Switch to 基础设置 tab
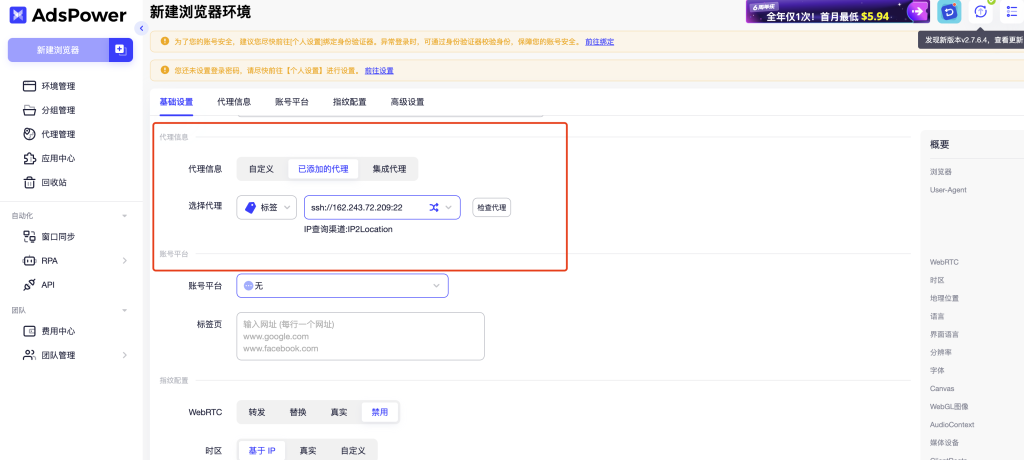The image size is (1024, 460). 176,102
